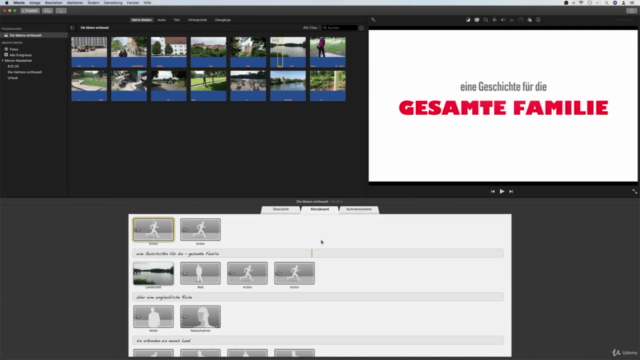Screen dimensions: 640x360
Task: Jump to previous clip in viewer
Action: 493,191
